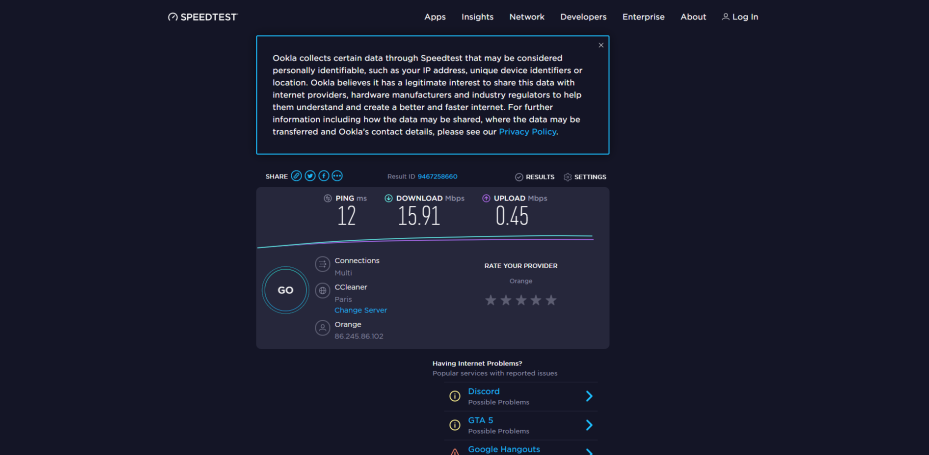Image resolution: width=929 pixels, height=455 pixels.
Task: Open the Privacy Policy link
Action: coord(527,132)
